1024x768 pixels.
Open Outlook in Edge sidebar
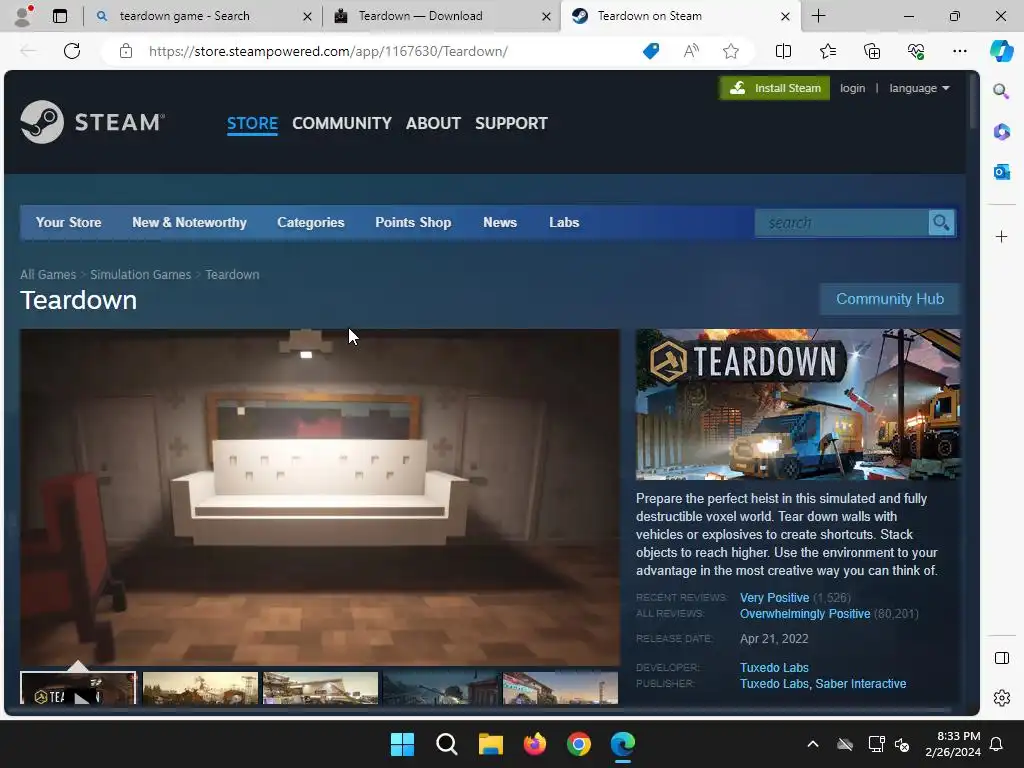point(1001,172)
